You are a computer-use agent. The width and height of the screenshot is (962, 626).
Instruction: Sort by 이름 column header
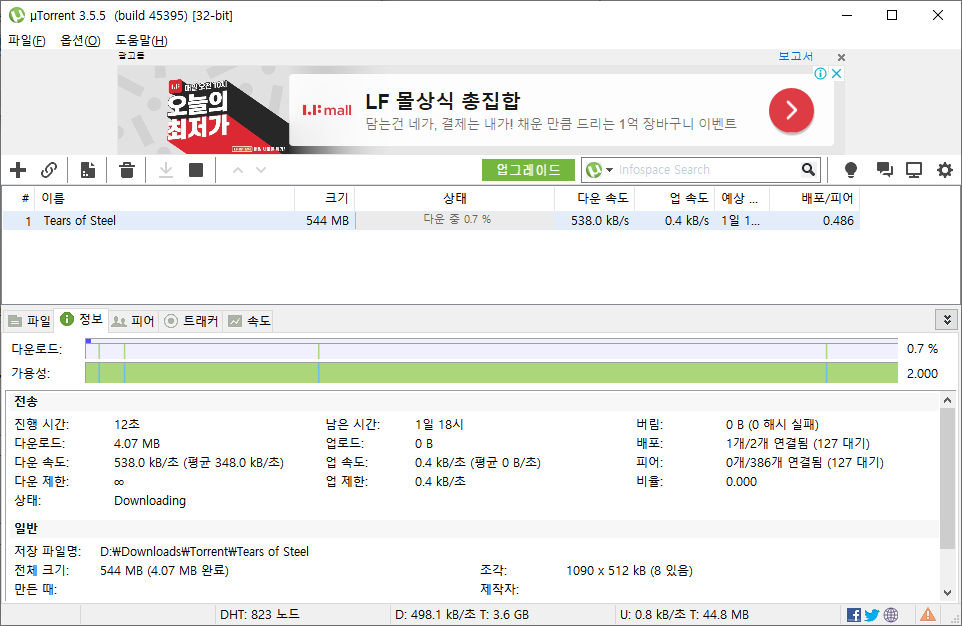[166, 198]
